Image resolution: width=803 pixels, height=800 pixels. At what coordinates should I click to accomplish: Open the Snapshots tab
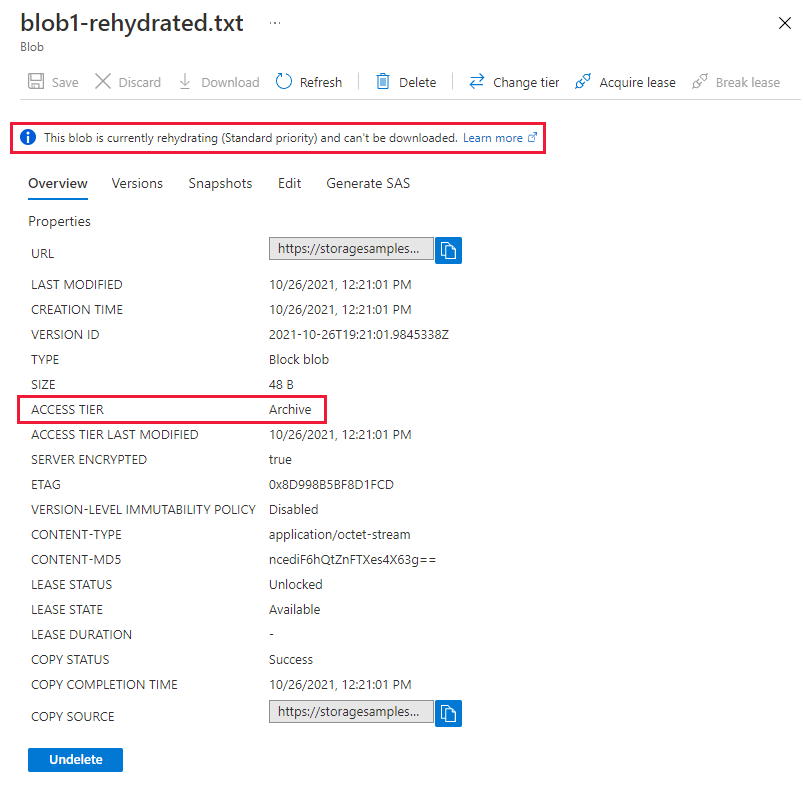pyautogui.click(x=220, y=183)
